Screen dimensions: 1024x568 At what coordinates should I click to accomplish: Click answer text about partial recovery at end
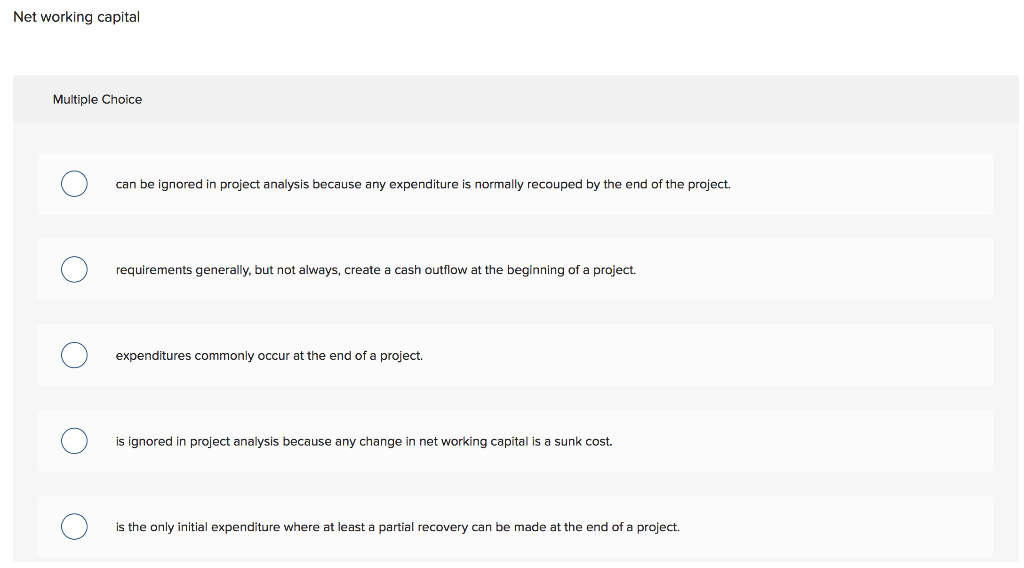pyautogui.click(x=397, y=527)
